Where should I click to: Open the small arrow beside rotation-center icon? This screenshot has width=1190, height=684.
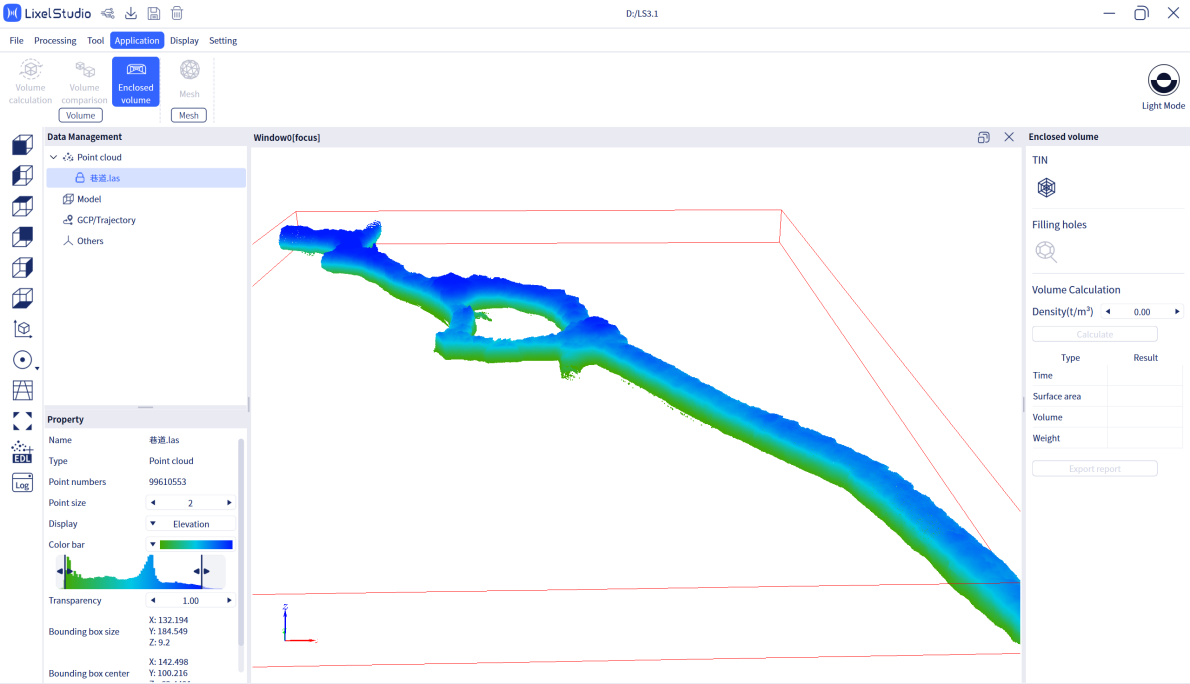click(x=36, y=368)
